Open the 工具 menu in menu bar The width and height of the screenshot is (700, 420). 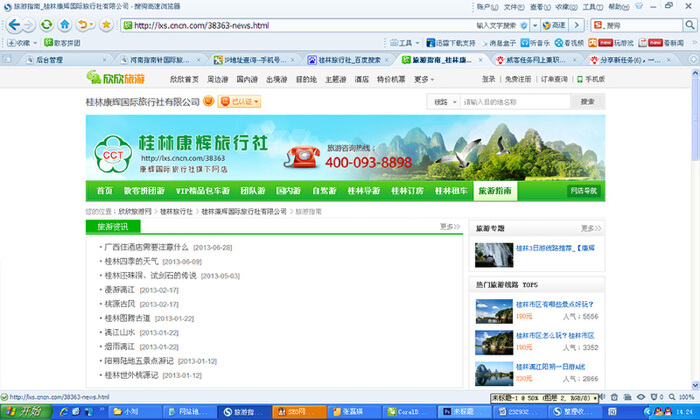pos(592,7)
